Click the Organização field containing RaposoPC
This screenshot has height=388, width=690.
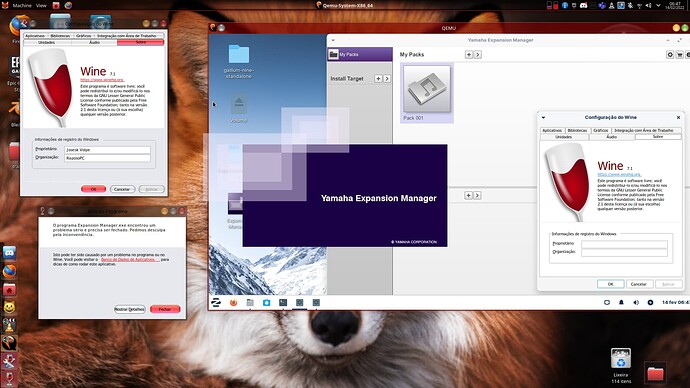pyautogui.click(x=107, y=158)
